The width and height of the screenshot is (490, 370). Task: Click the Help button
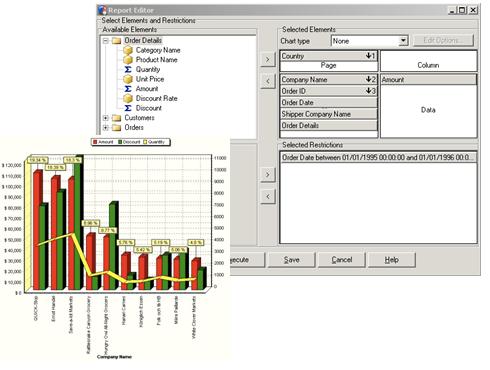(x=392, y=260)
